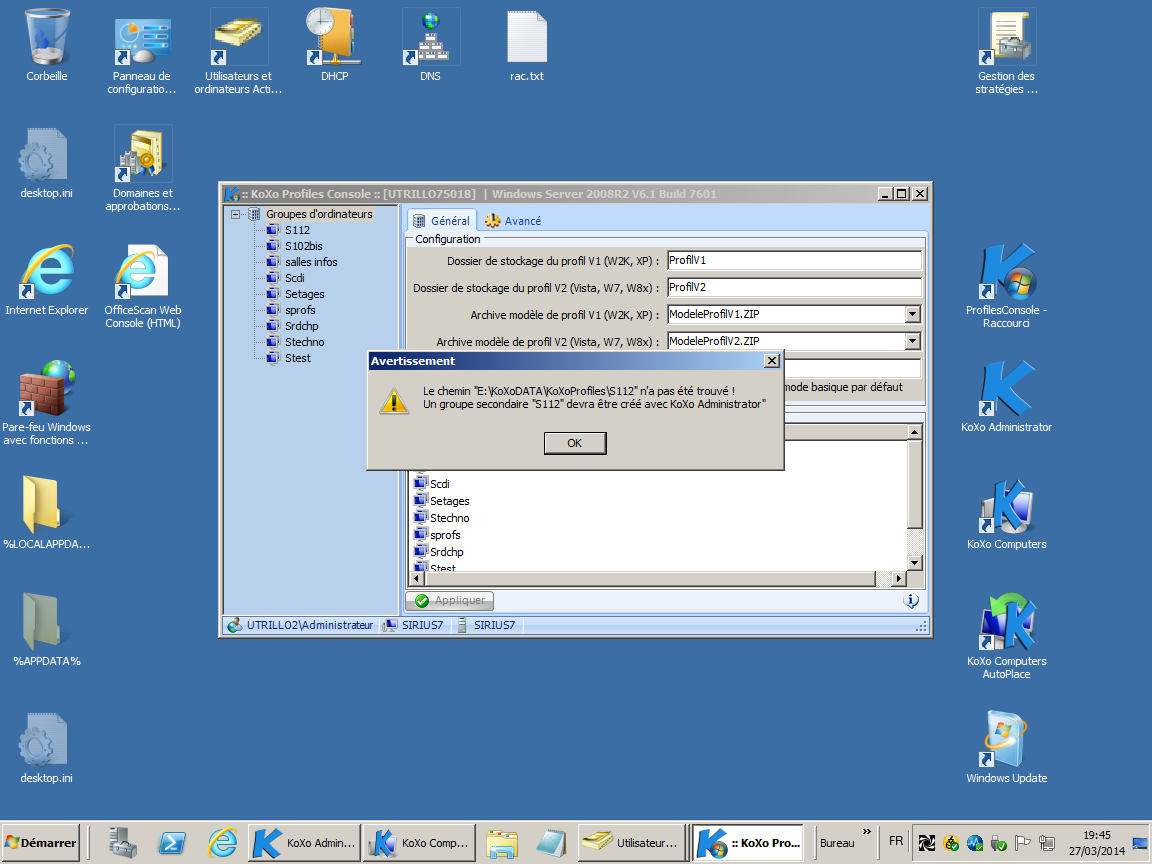Open the DHCP desktop shortcut
1152x864 pixels.
tap(334, 44)
